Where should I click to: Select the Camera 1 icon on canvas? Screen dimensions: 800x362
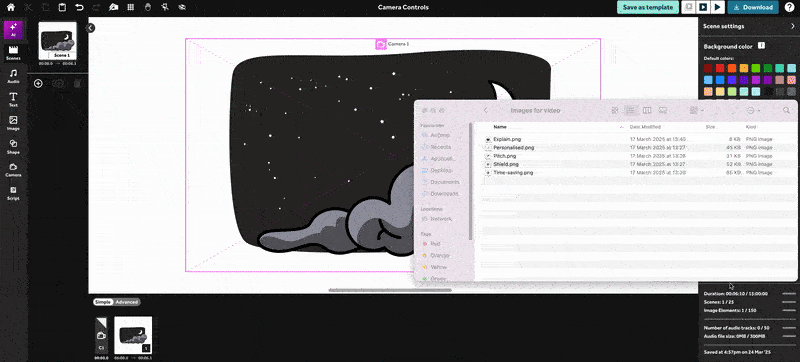tap(381, 44)
